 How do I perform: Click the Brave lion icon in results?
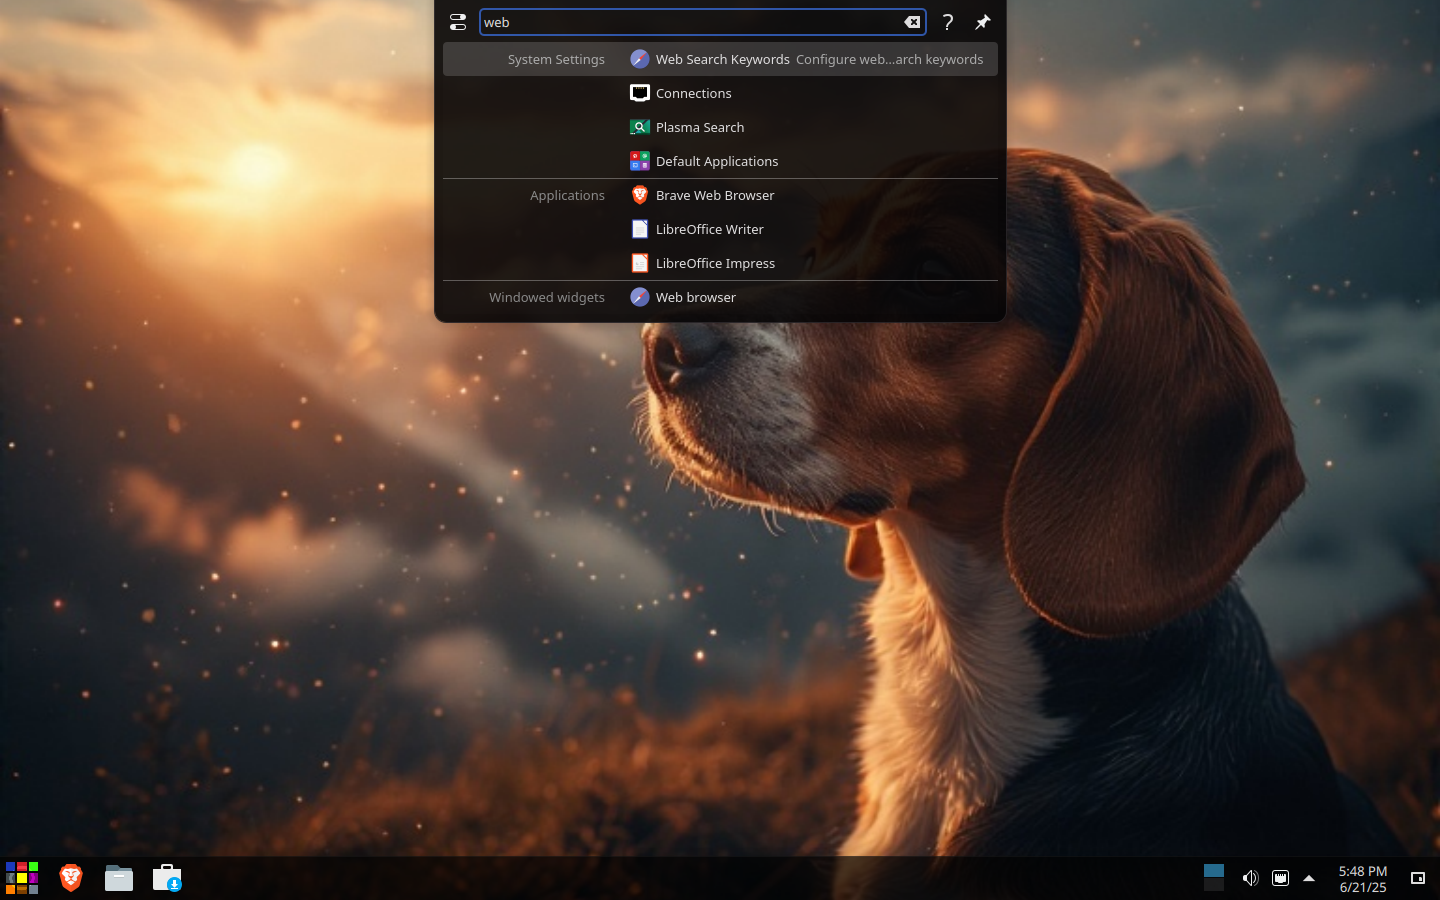(x=640, y=195)
